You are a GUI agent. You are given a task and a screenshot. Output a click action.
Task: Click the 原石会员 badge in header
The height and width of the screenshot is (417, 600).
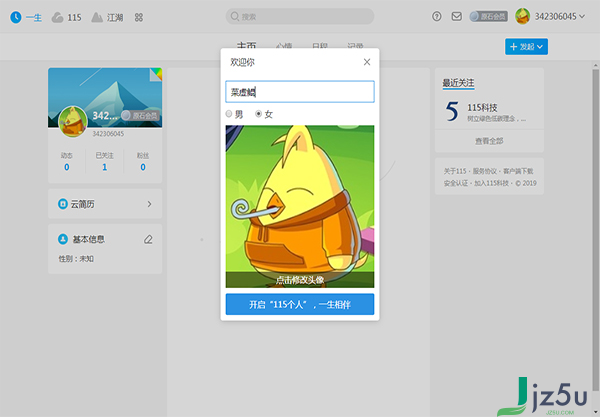tap(488, 16)
